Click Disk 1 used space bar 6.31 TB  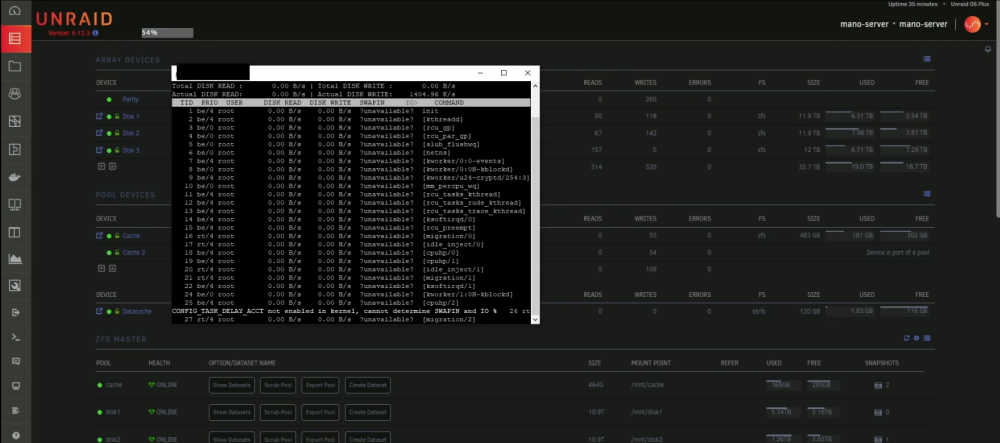pos(851,117)
